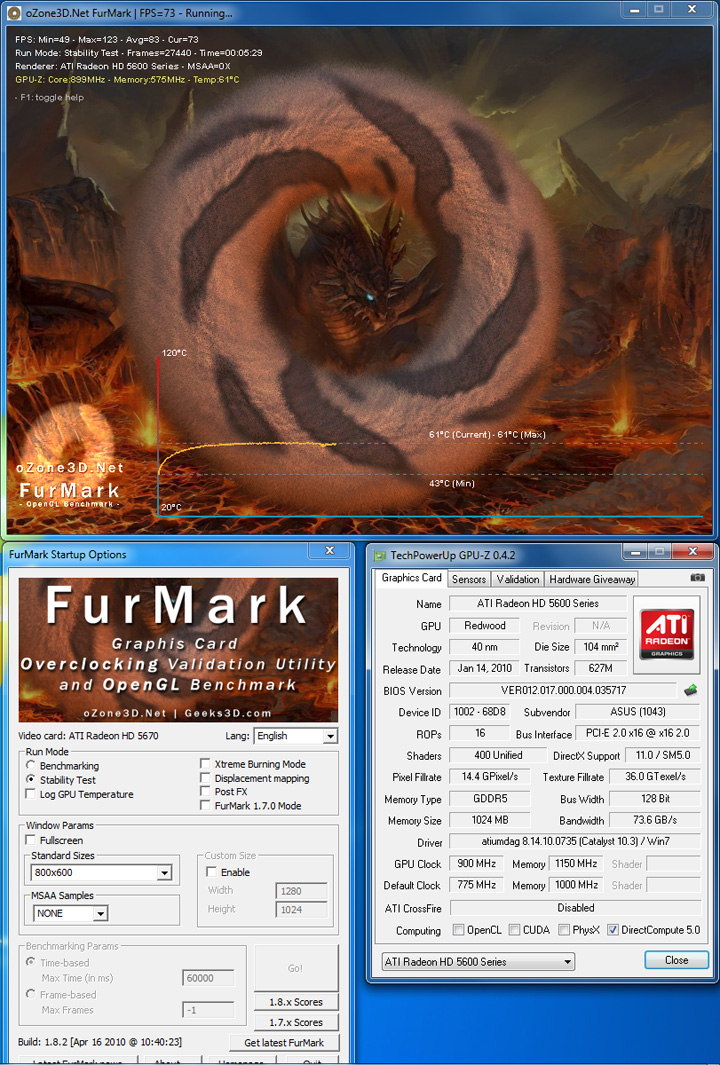Enable Log GPU Temperature
This screenshot has width=720, height=1065.
31,794
